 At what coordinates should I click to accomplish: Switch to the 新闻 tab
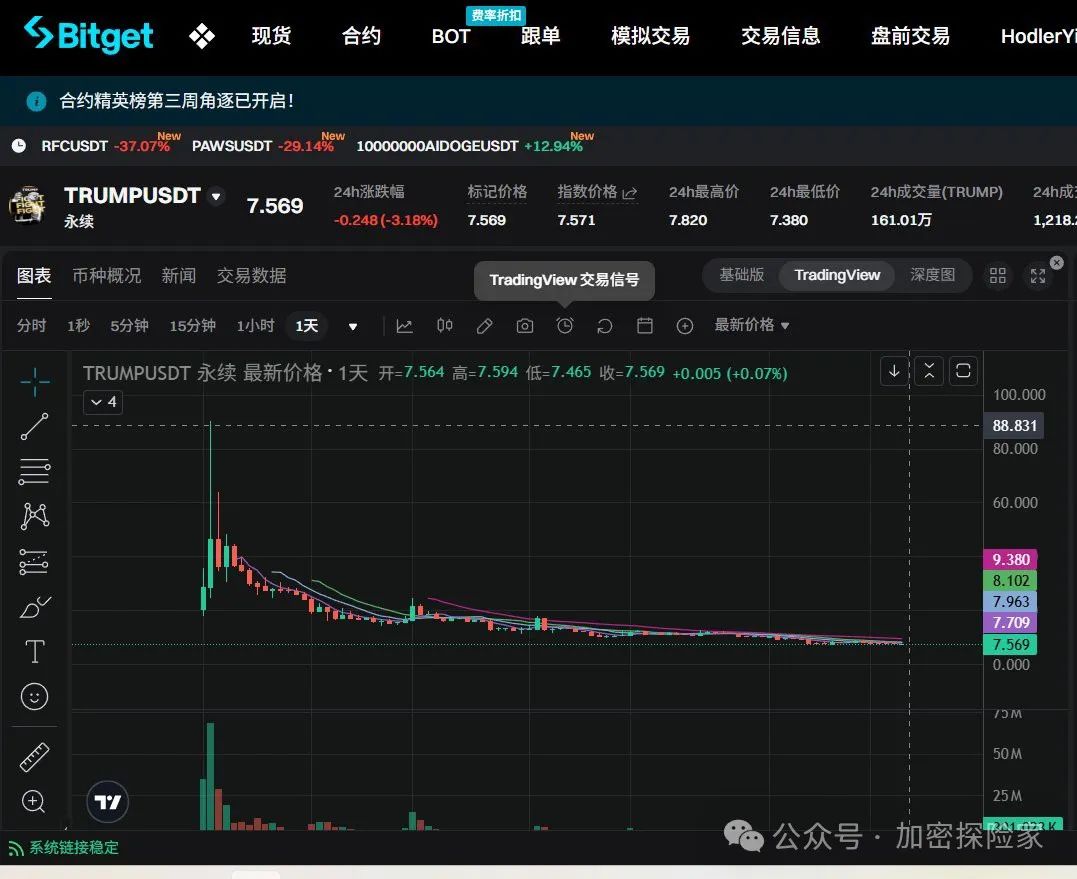[179, 276]
